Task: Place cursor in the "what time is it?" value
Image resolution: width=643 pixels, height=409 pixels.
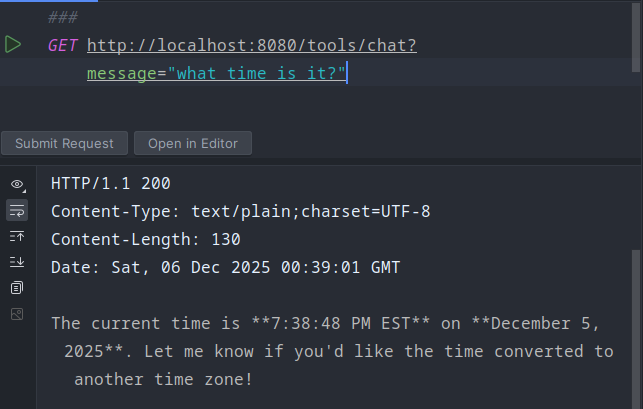Action: click(x=258, y=74)
